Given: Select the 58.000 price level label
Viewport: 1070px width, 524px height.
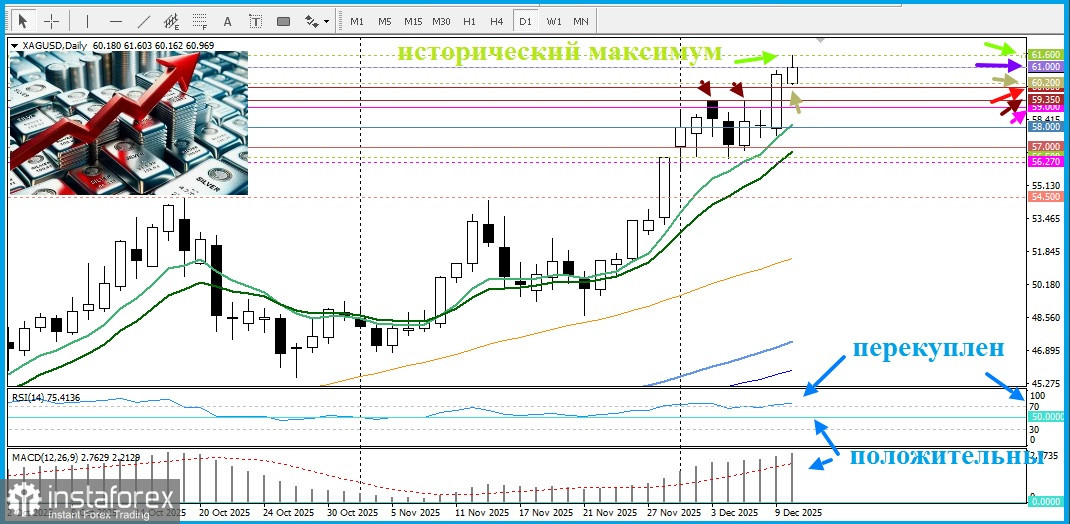Looking at the screenshot, I should click(1045, 127).
